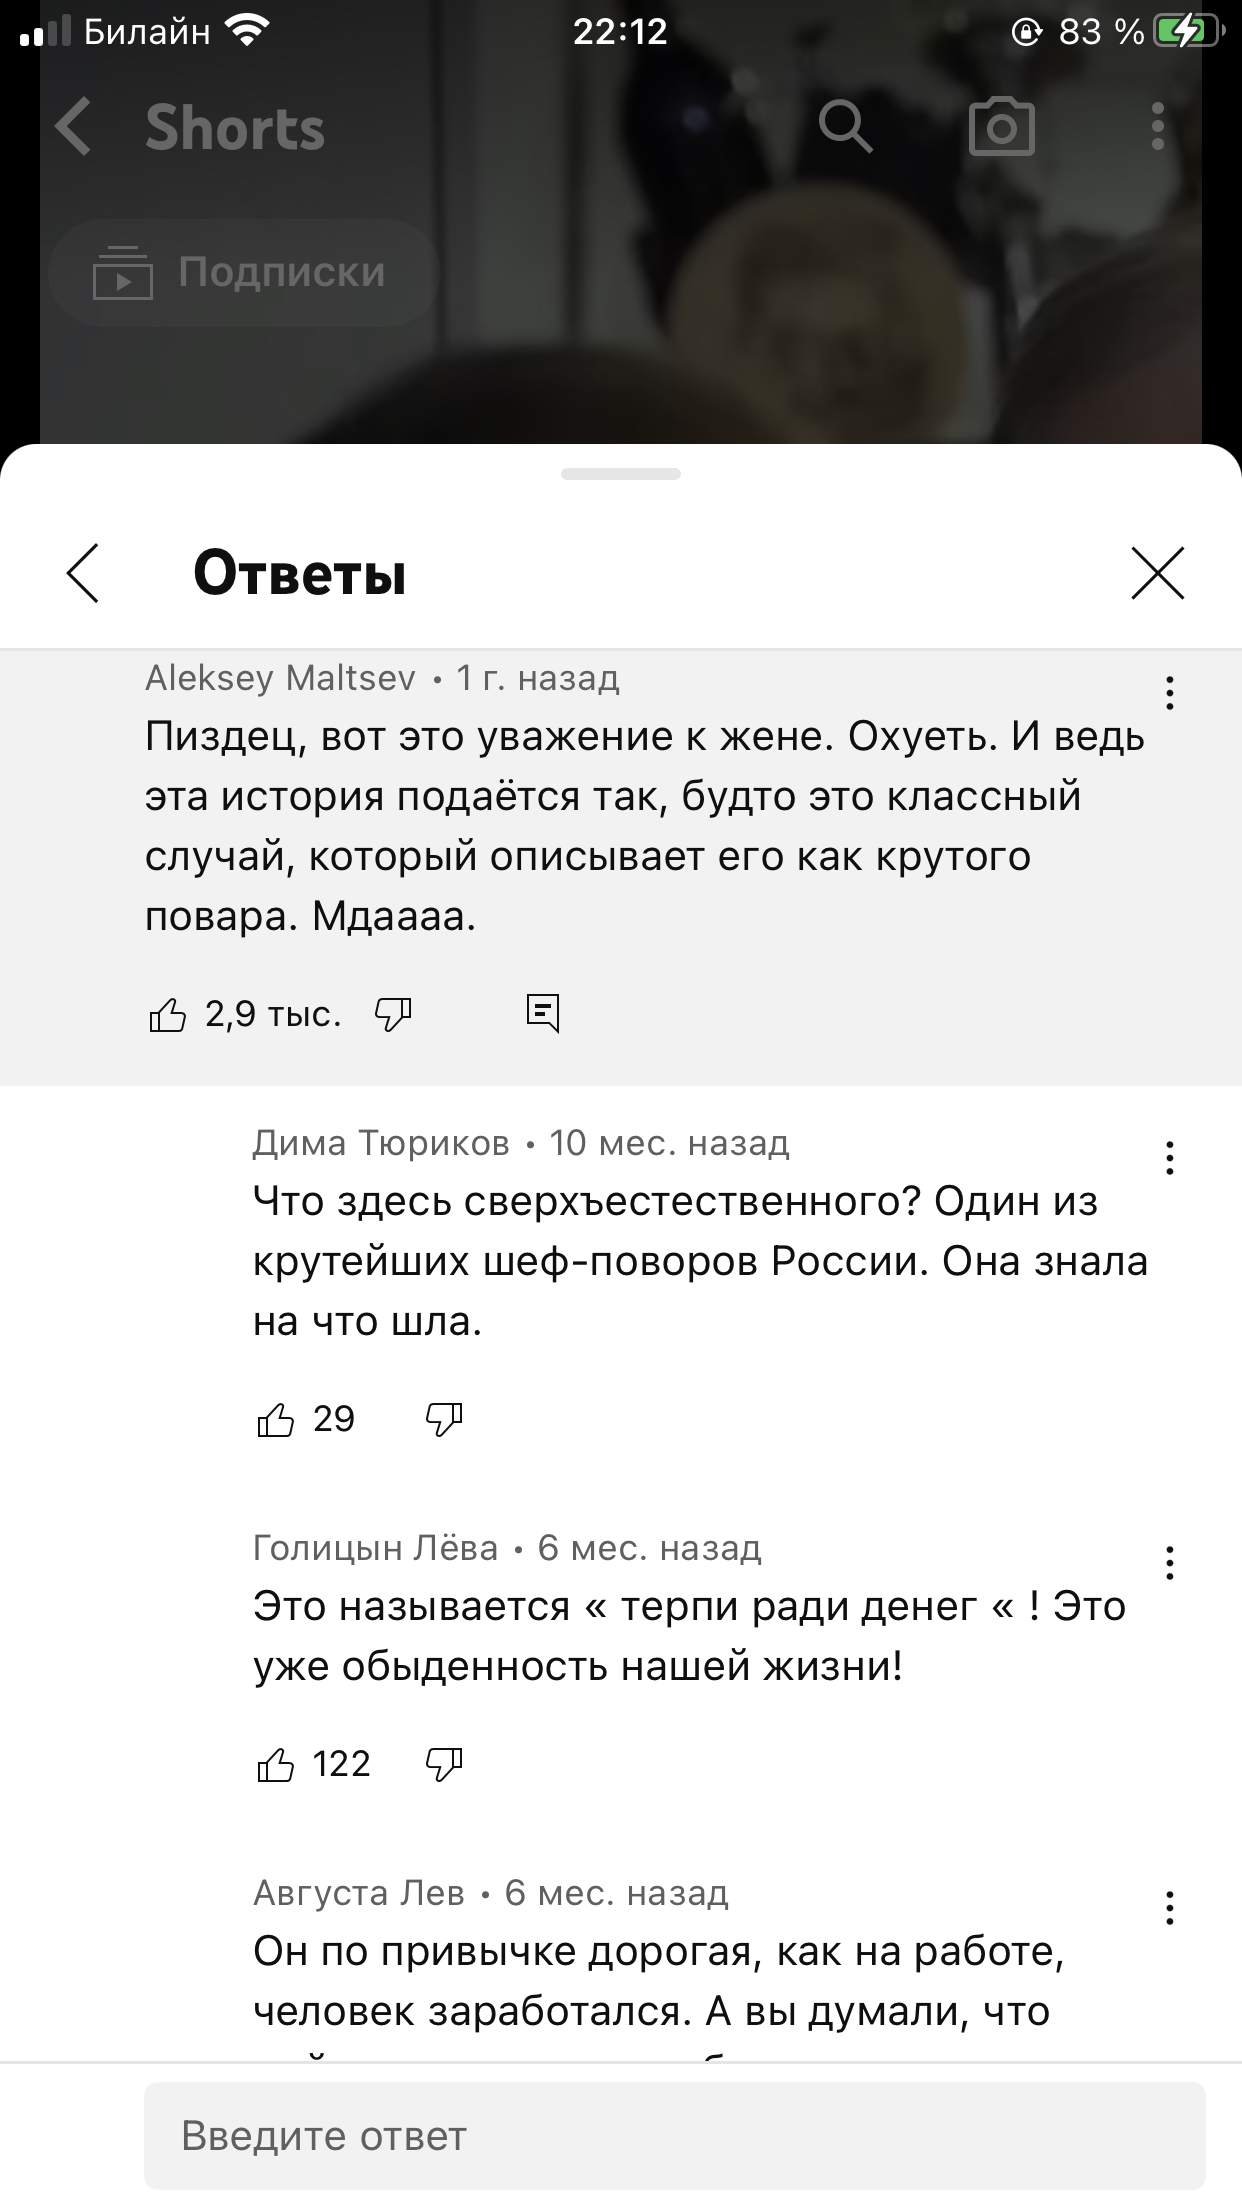Go back from the Ответы replies panel
This screenshot has width=1242, height=2208.
[83, 573]
